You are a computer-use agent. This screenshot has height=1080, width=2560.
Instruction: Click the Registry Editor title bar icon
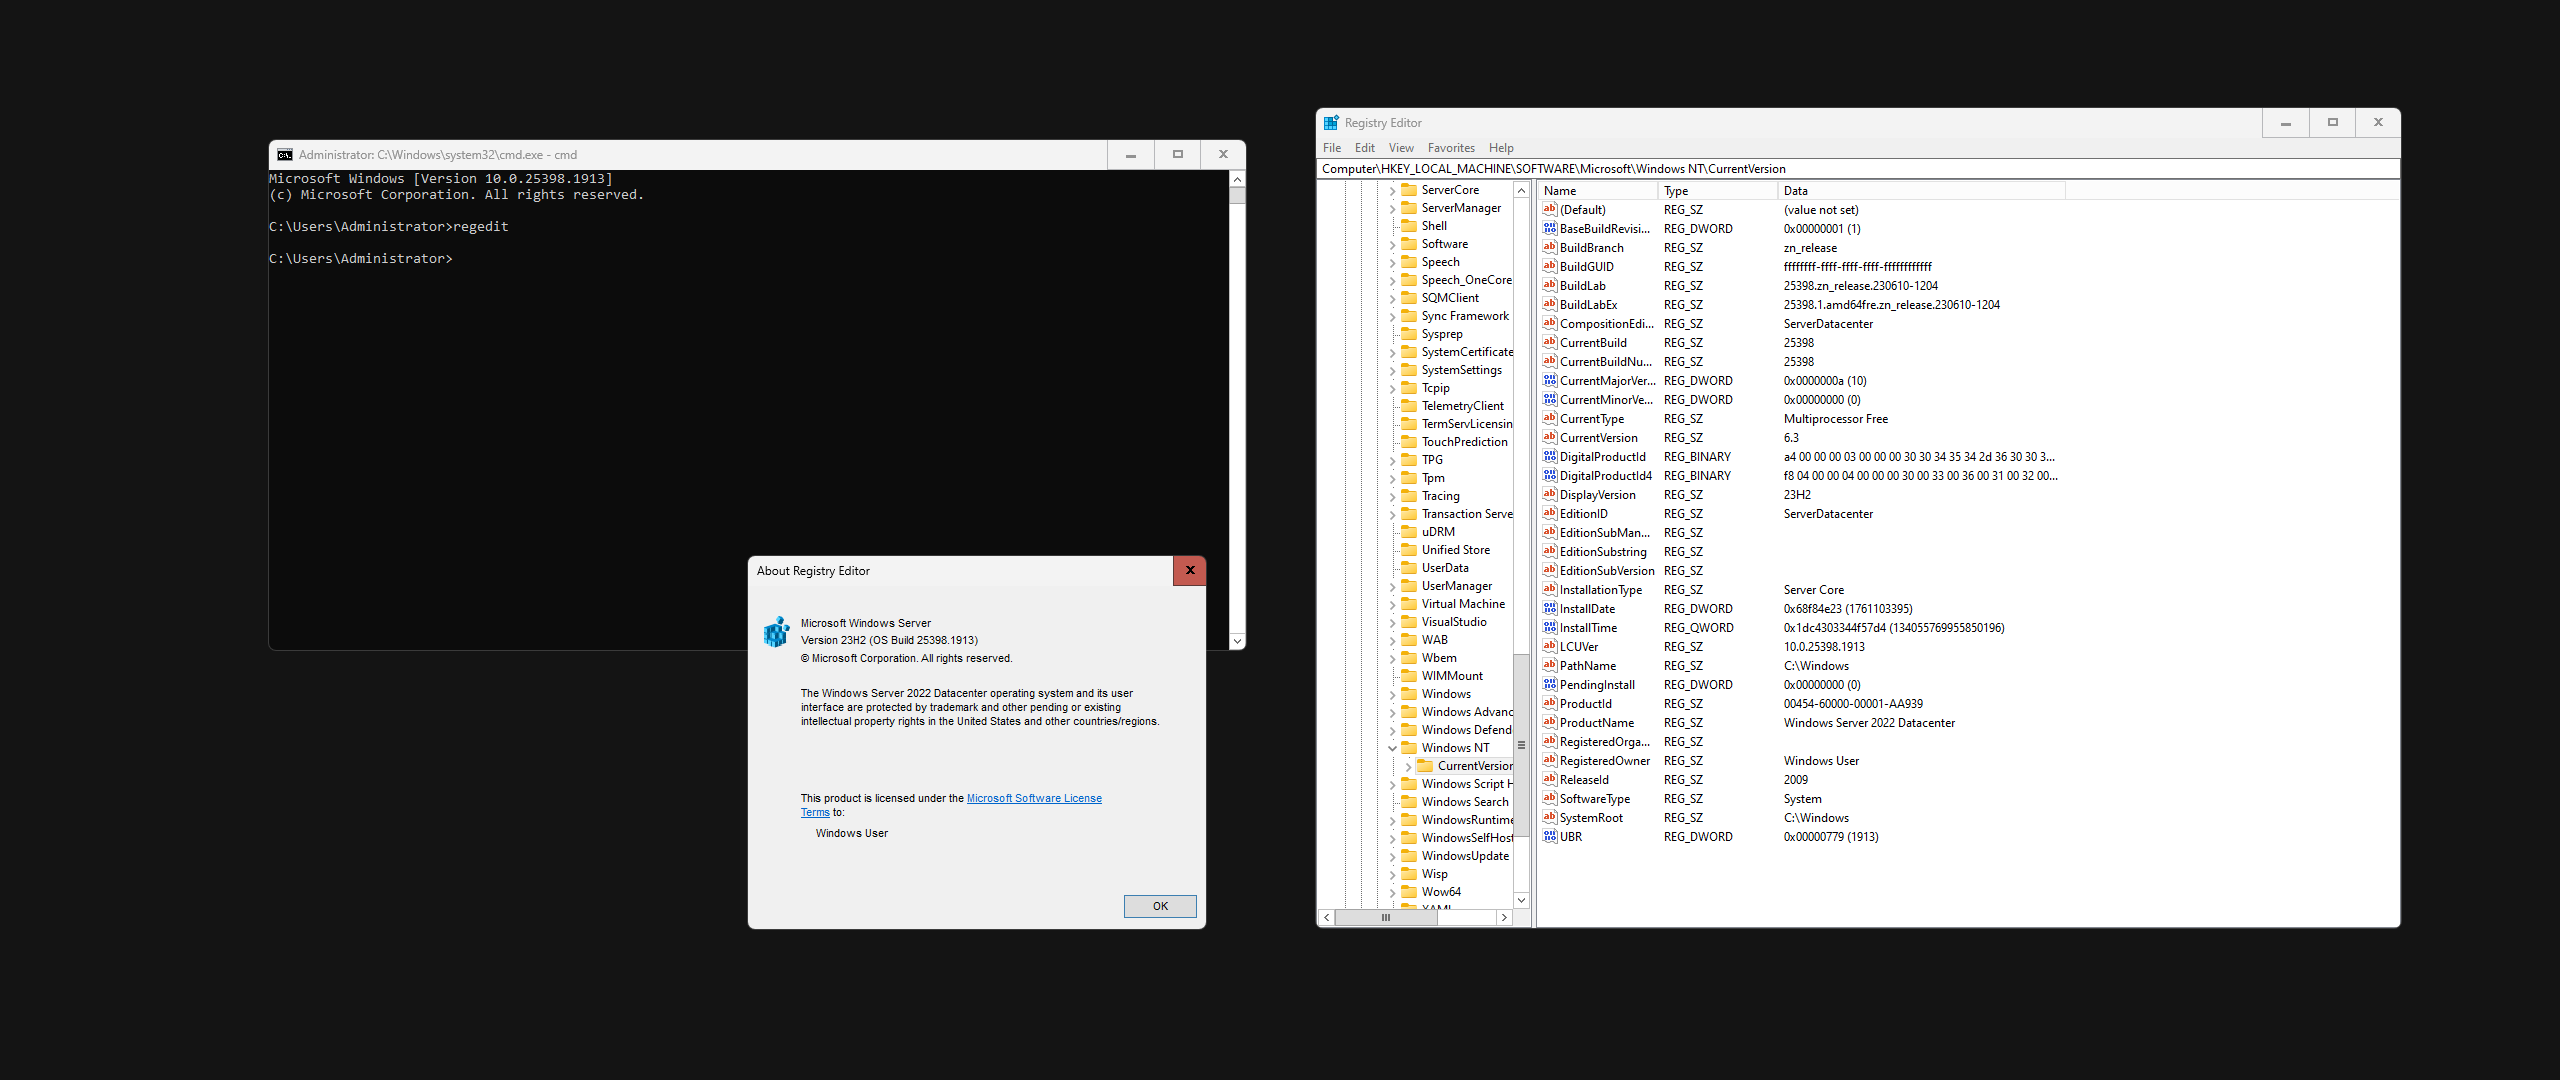1331,123
